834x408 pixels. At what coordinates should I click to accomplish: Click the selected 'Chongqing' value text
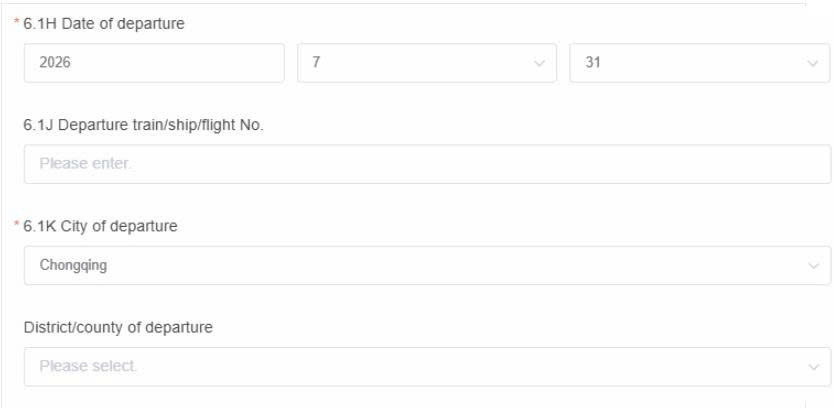(68, 266)
